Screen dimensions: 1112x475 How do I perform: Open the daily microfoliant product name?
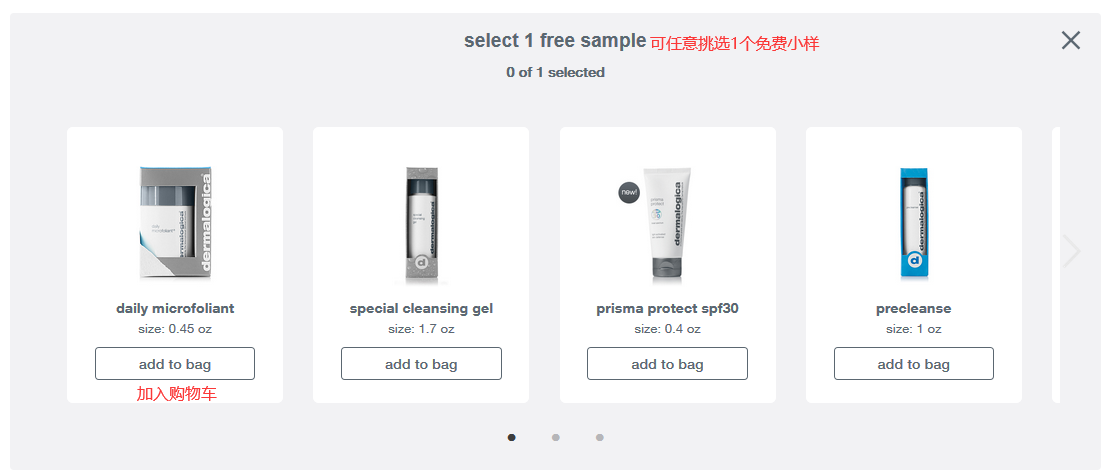tap(175, 308)
